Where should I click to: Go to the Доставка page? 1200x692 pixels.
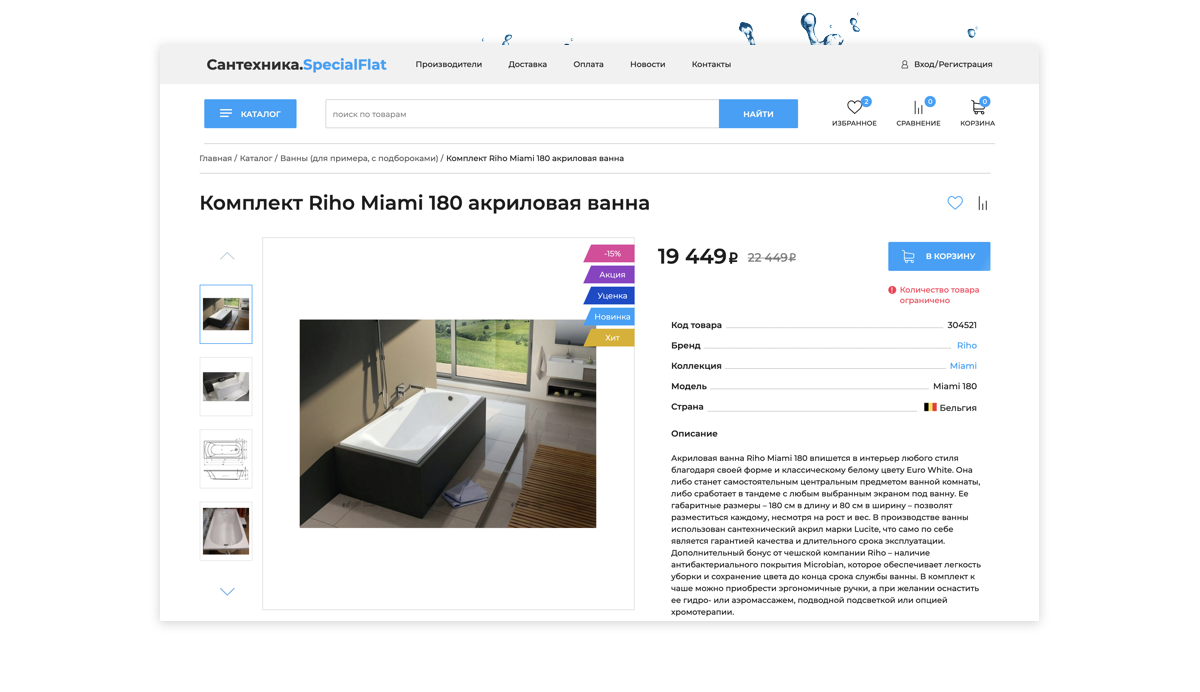pos(527,64)
